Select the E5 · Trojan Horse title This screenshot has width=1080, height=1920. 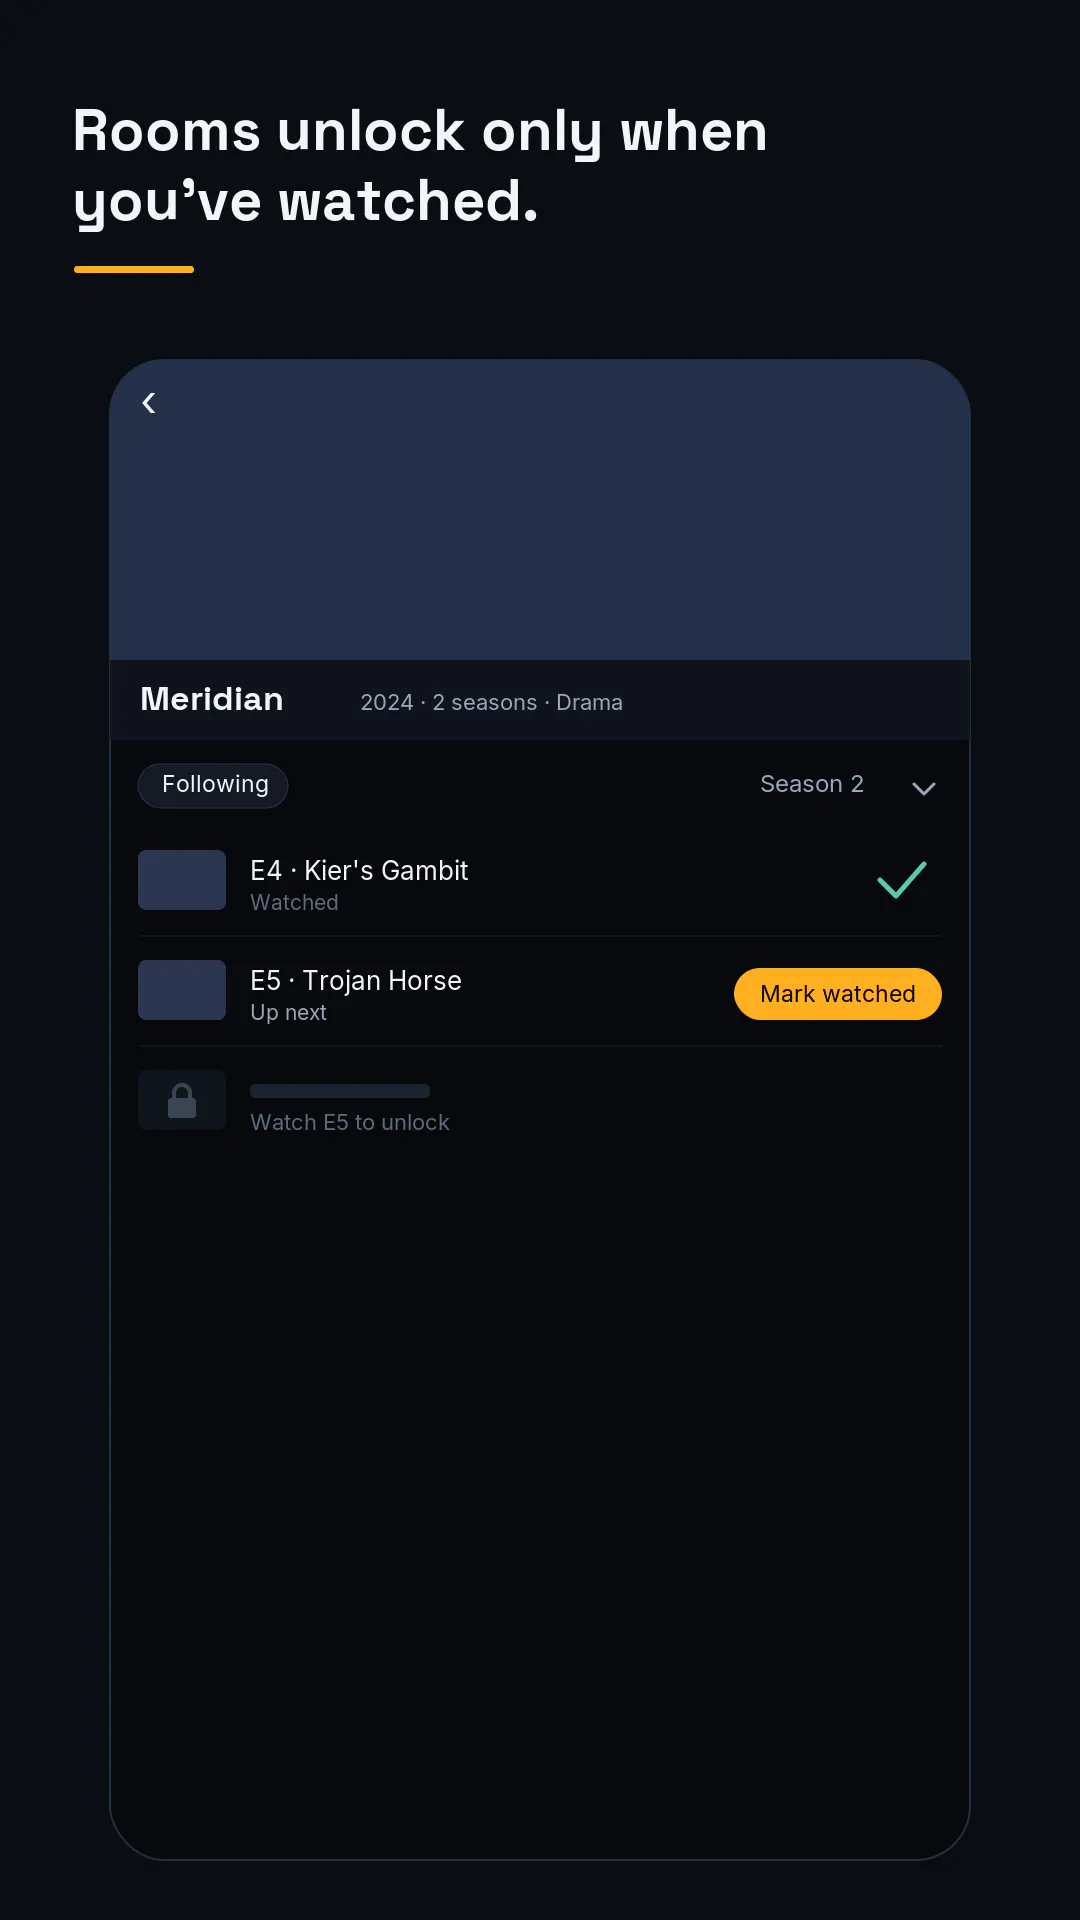(356, 981)
